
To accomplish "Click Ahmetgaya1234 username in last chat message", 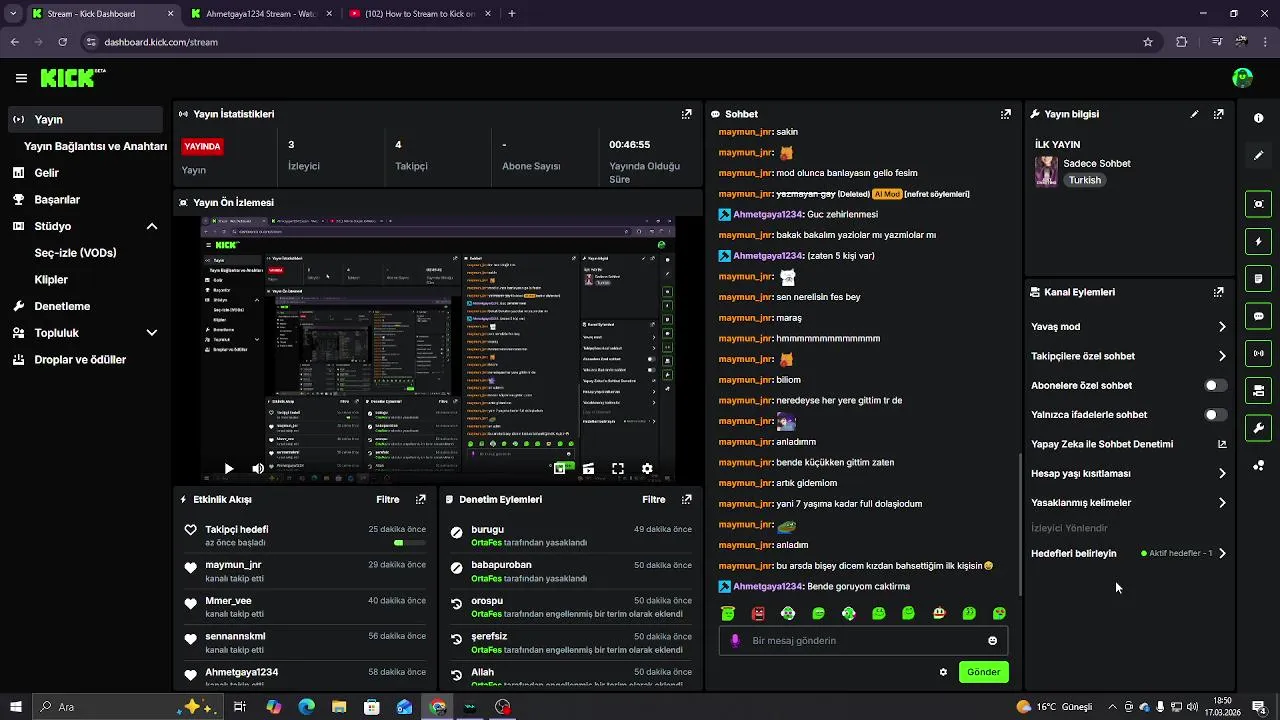I will (768, 586).
